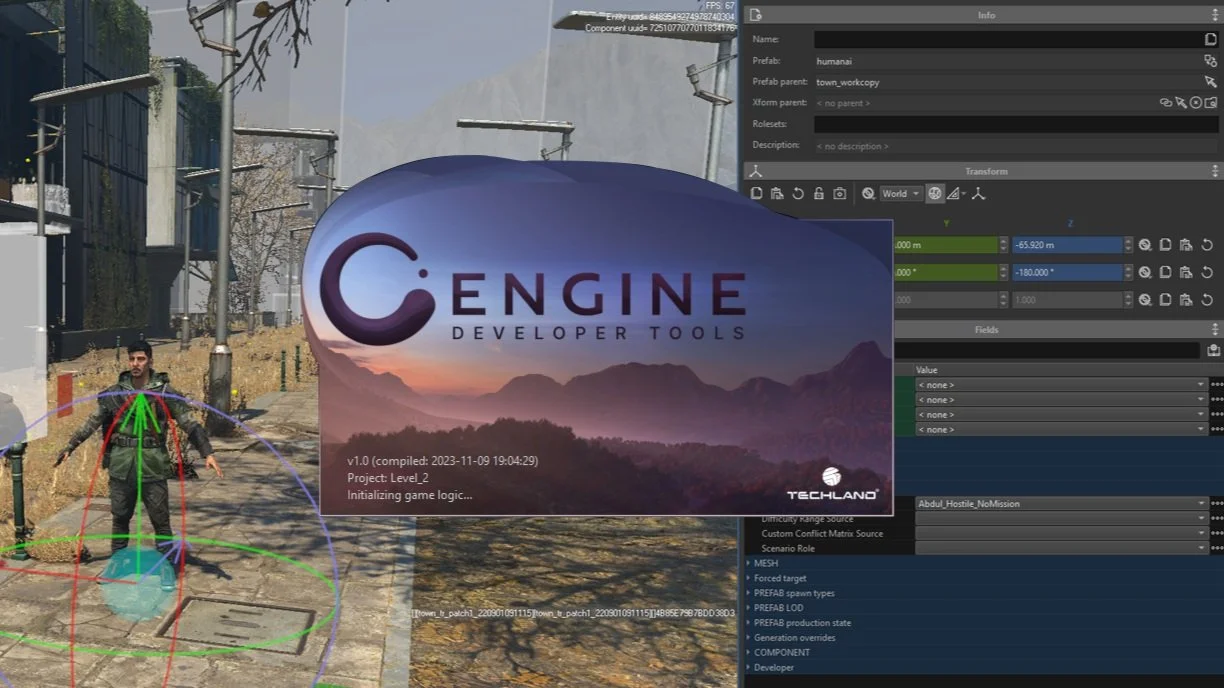Reset the -65.920 m position row
Image resolution: width=1224 pixels, height=688 pixels.
tap(1207, 245)
